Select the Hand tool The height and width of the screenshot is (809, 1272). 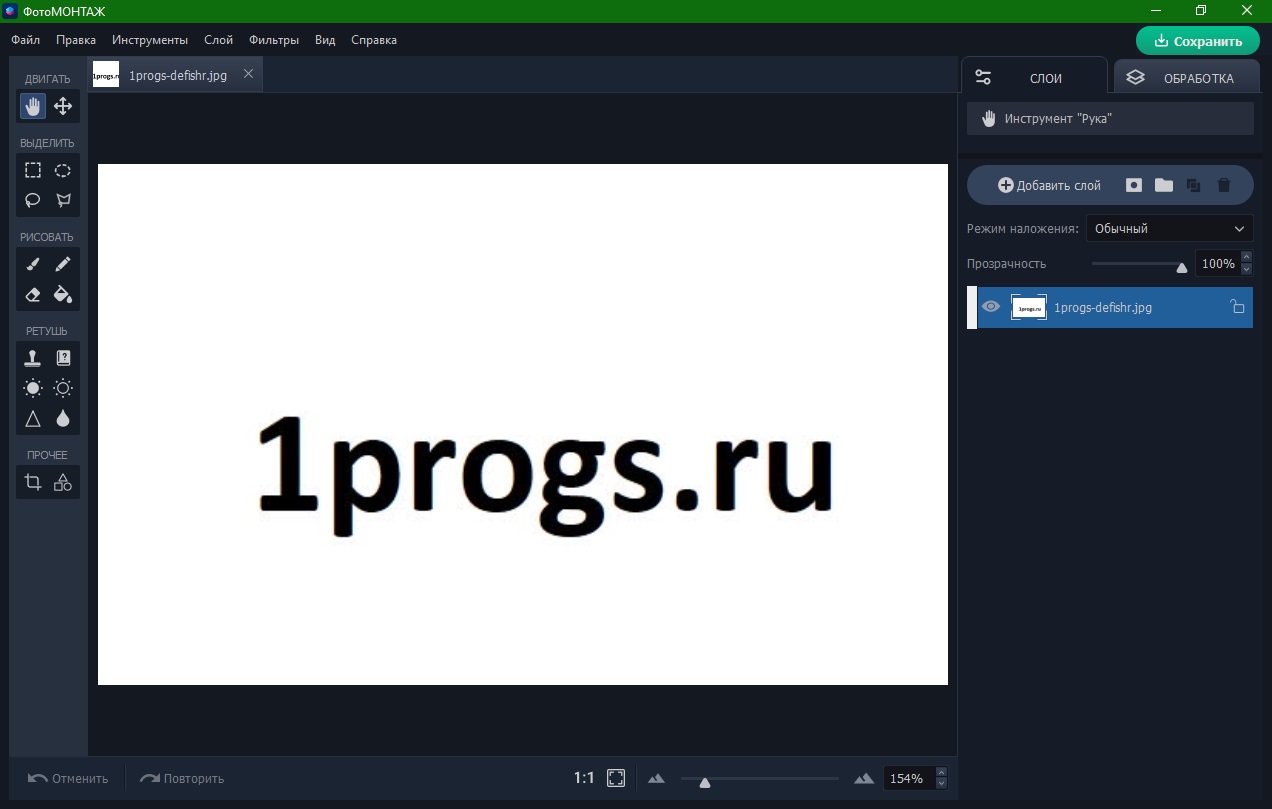point(32,106)
